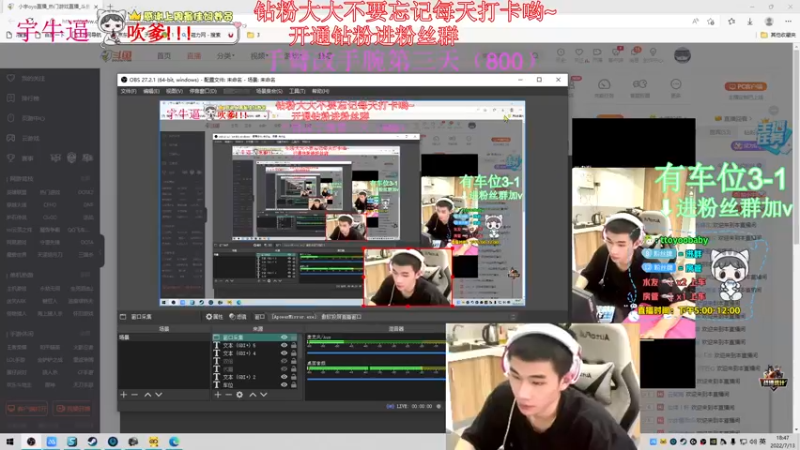Move selected source up in list
The image size is (800, 450).
[x=253, y=394]
